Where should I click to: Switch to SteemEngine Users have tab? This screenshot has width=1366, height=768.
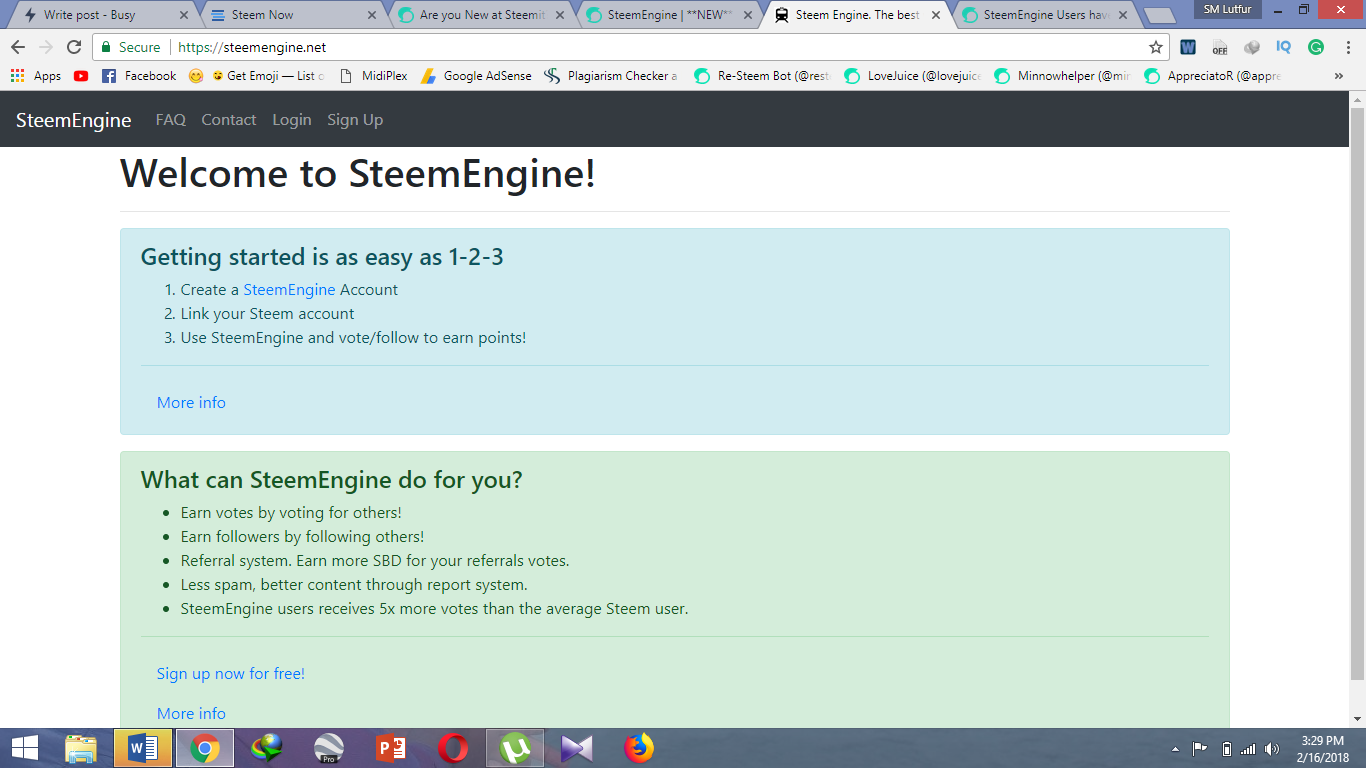click(x=1042, y=15)
